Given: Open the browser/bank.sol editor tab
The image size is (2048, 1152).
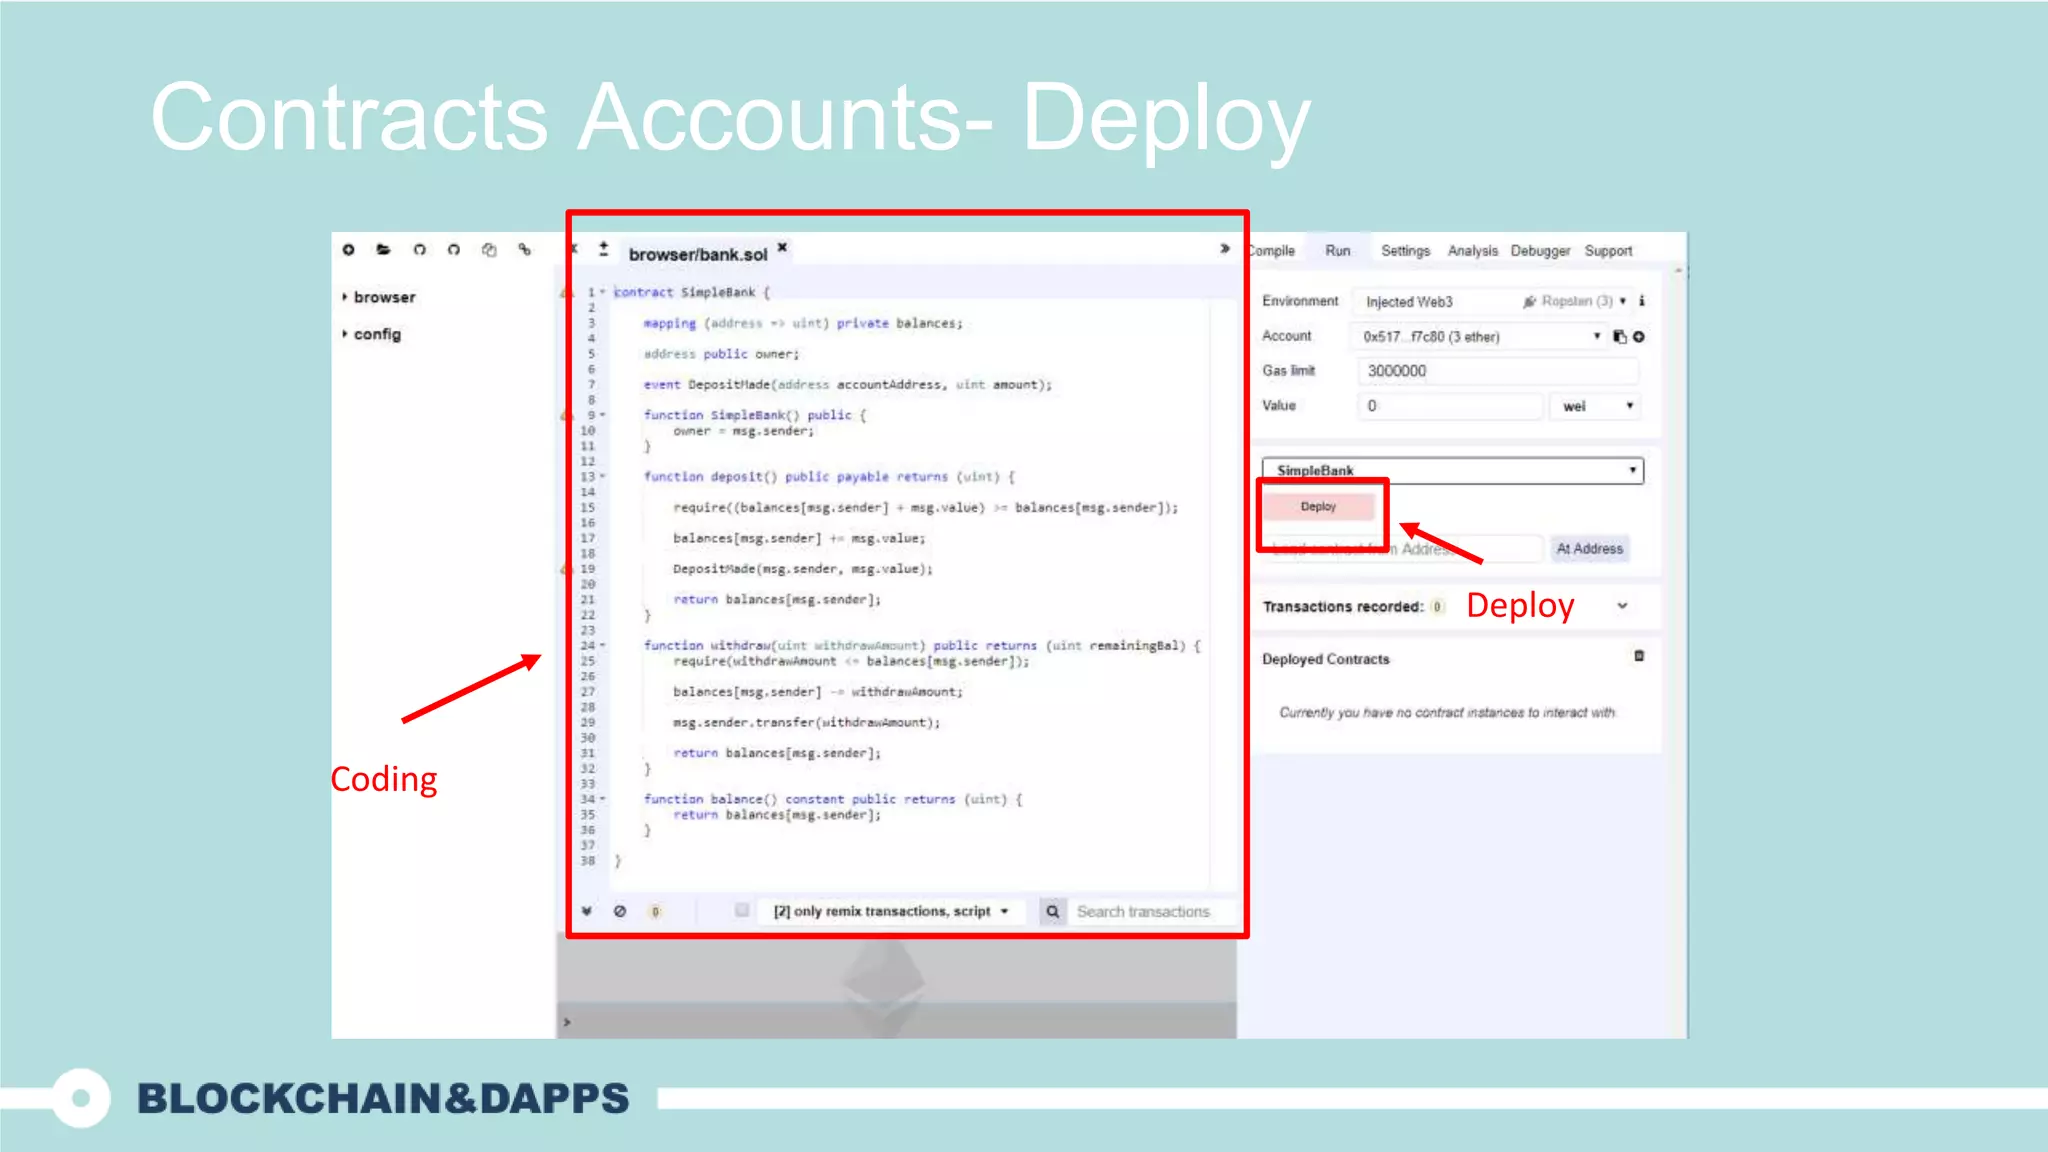Looking at the screenshot, I should point(698,254).
